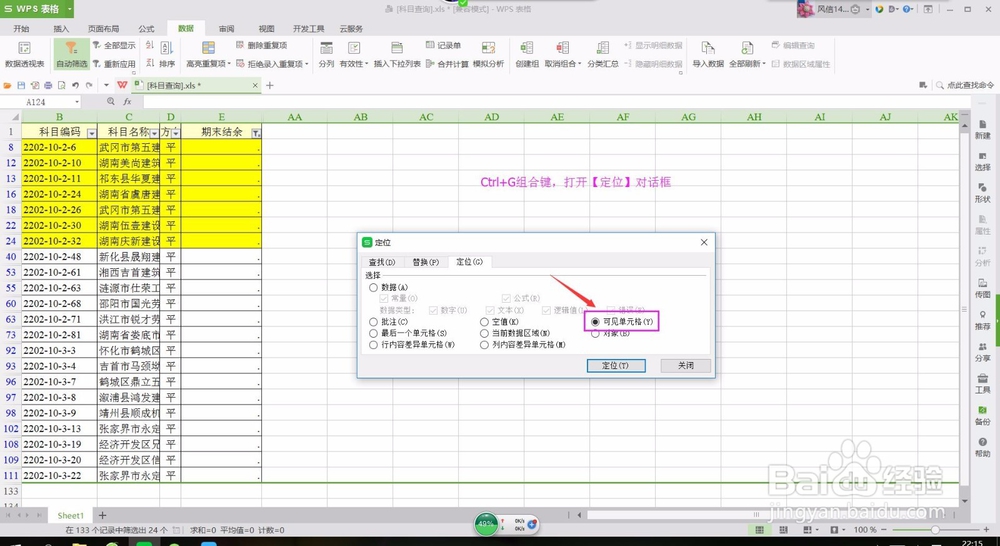
Task: Click cell 2202-10-2-48 in column B
Action: 59,256
